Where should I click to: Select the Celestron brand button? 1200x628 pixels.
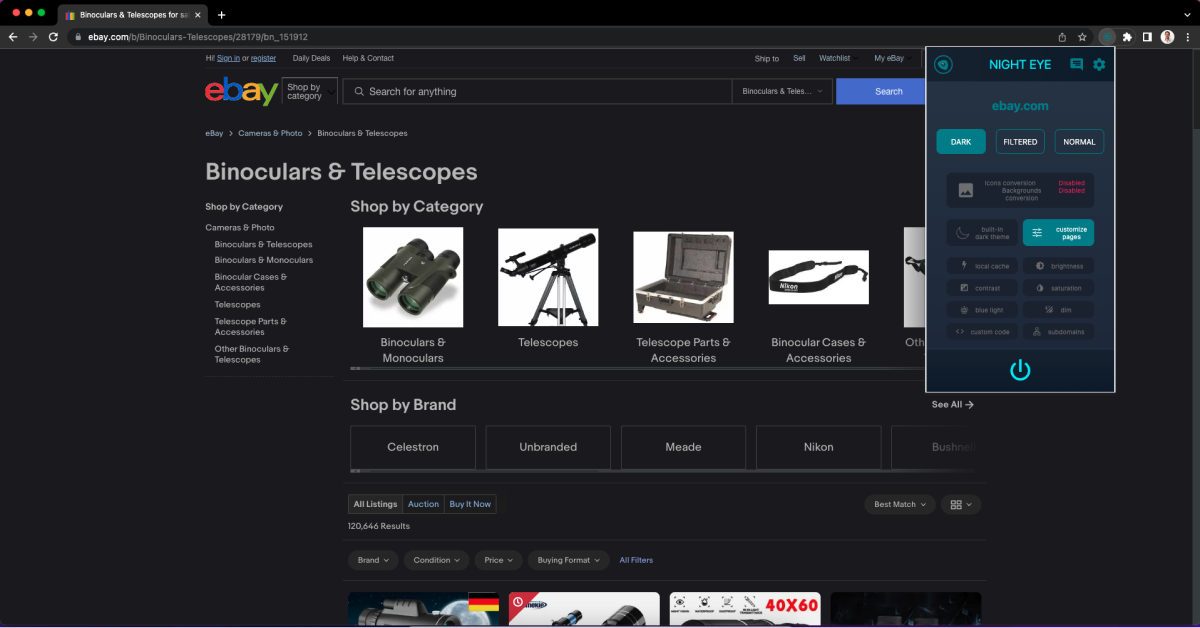point(413,447)
